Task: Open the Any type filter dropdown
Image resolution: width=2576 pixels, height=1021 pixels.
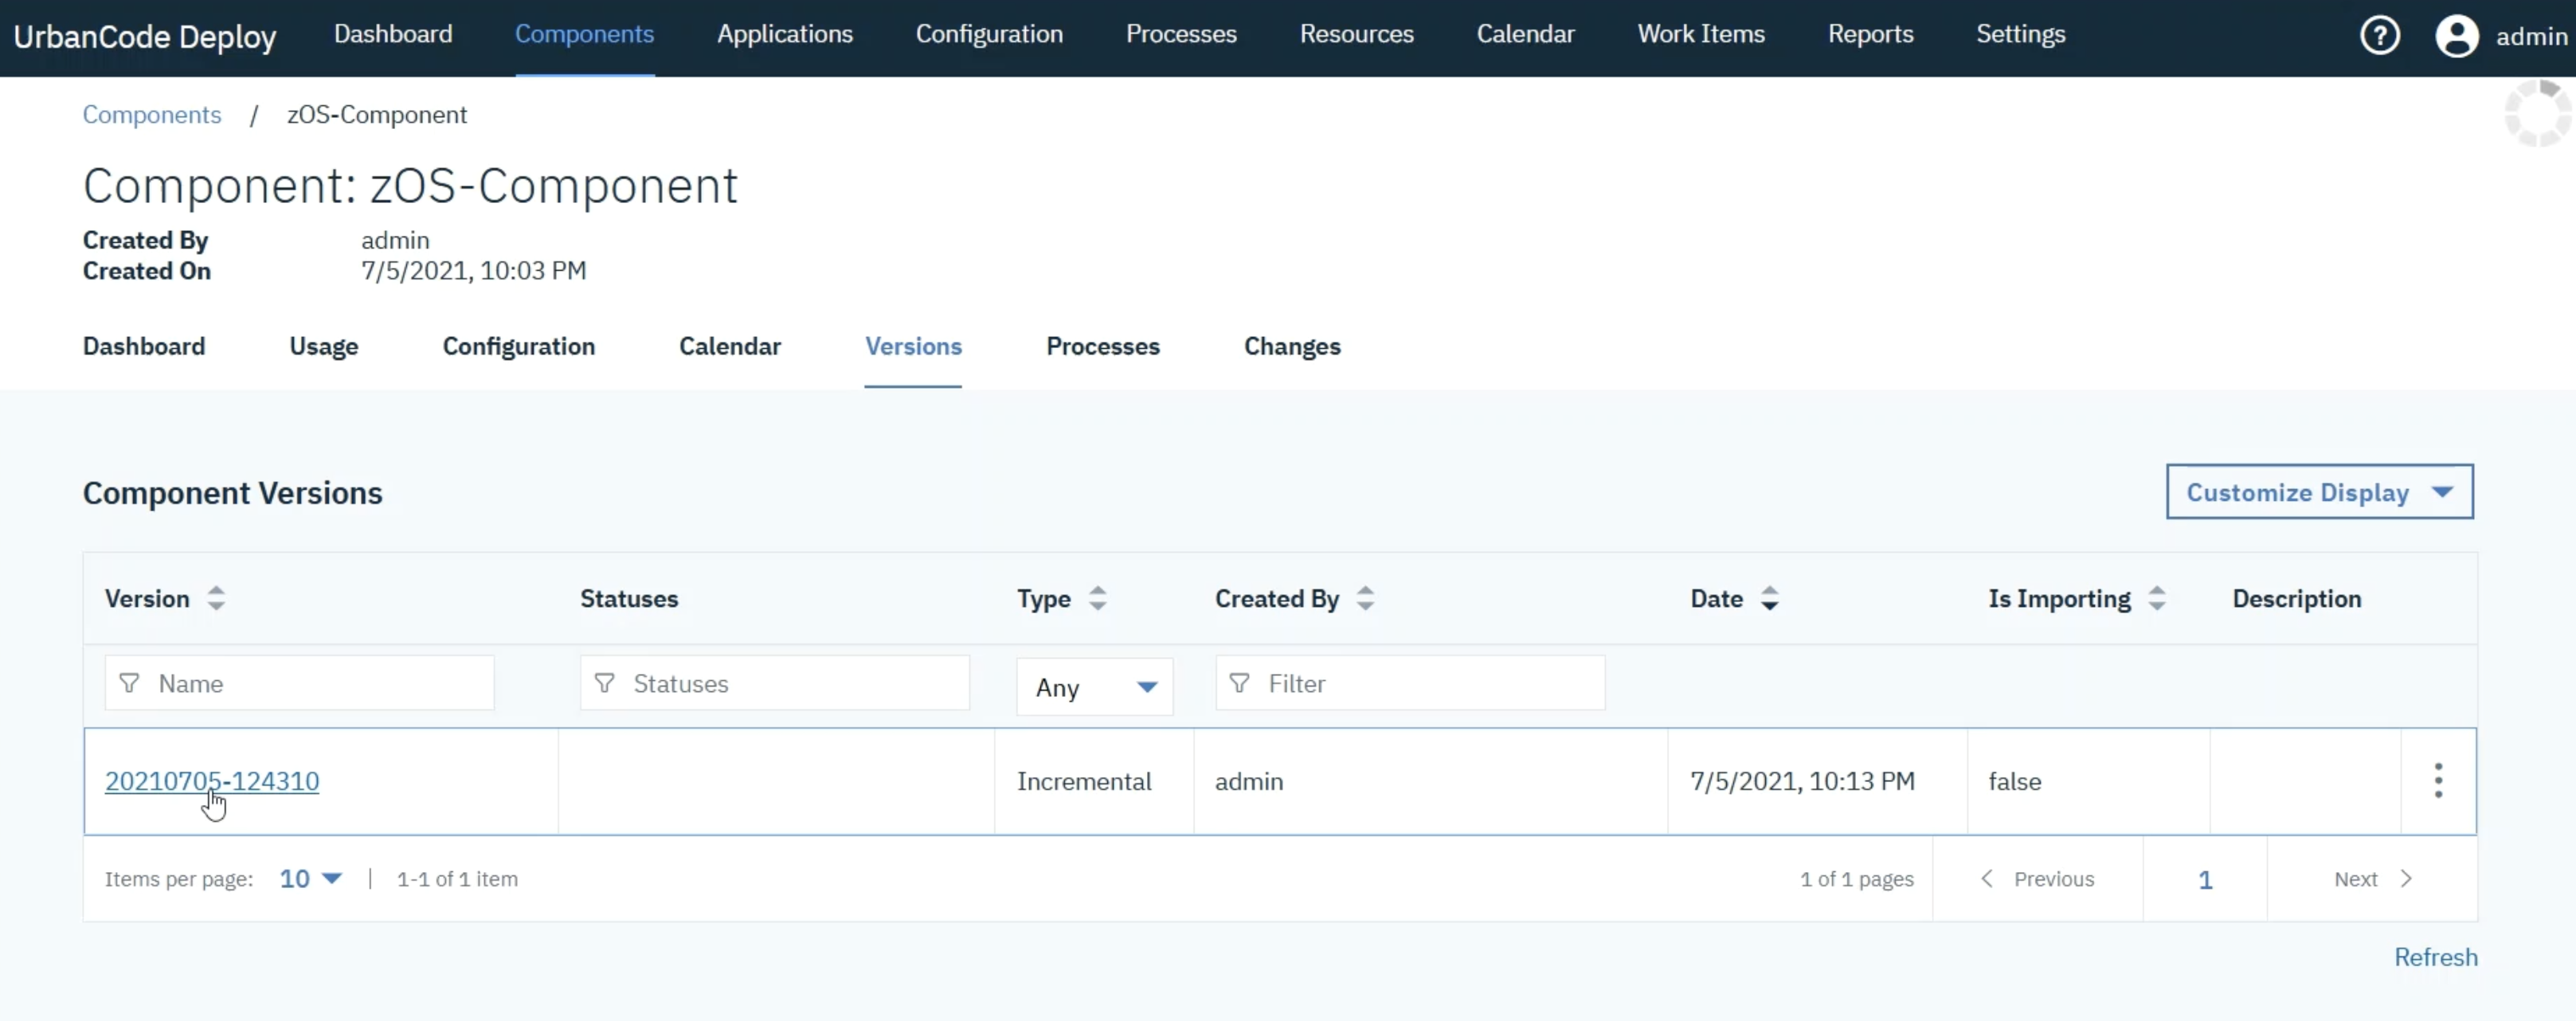Action: pyautogui.click(x=1094, y=687)
